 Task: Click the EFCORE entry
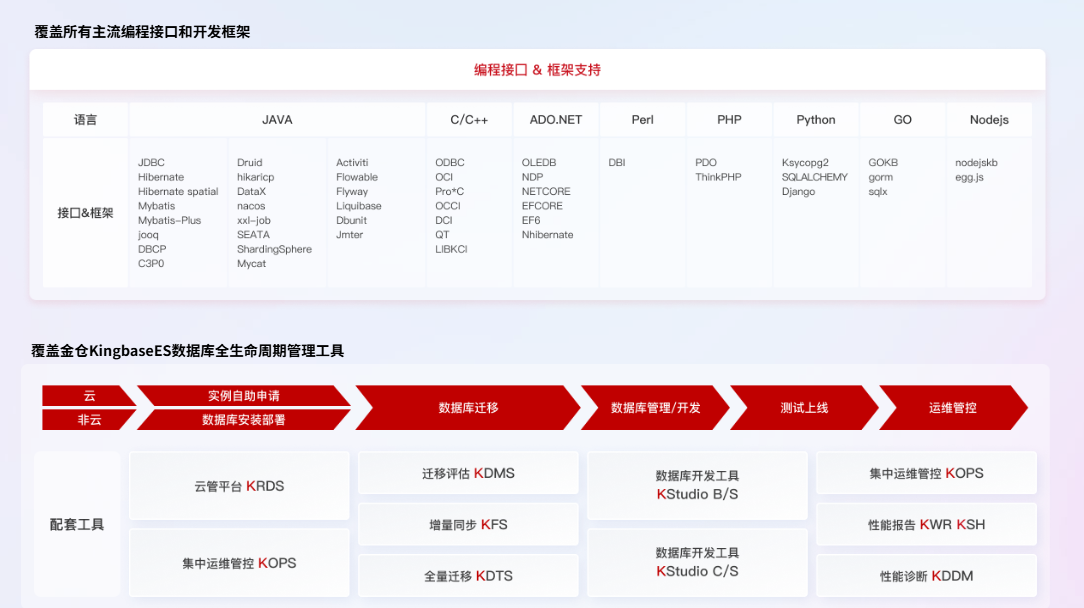click(542, 206)
